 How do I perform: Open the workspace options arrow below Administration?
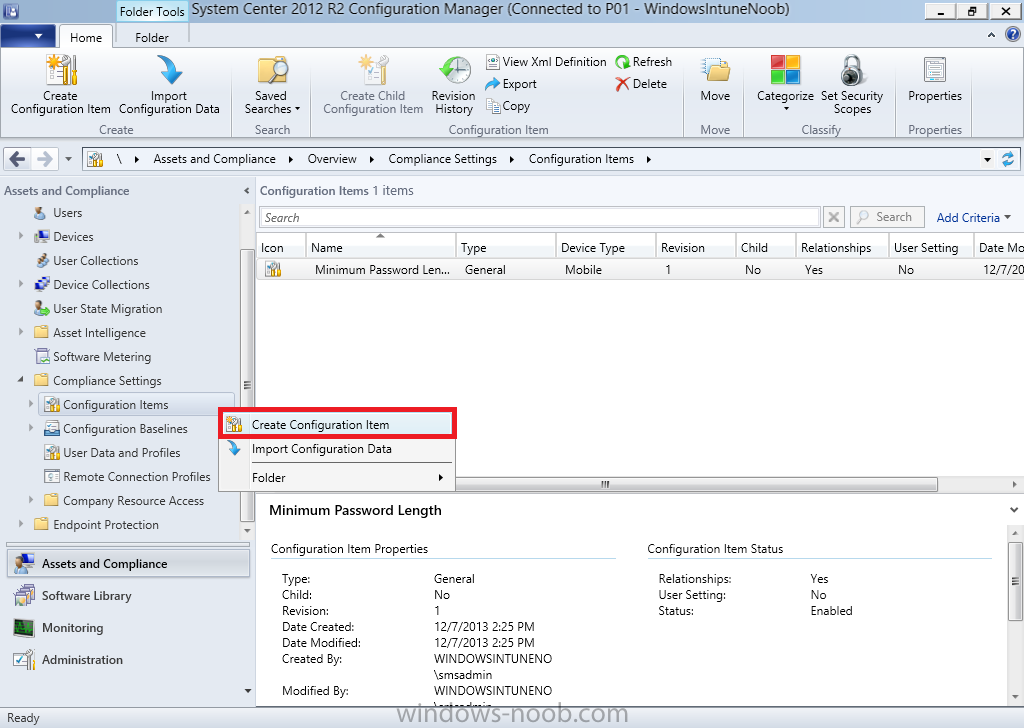248,691
